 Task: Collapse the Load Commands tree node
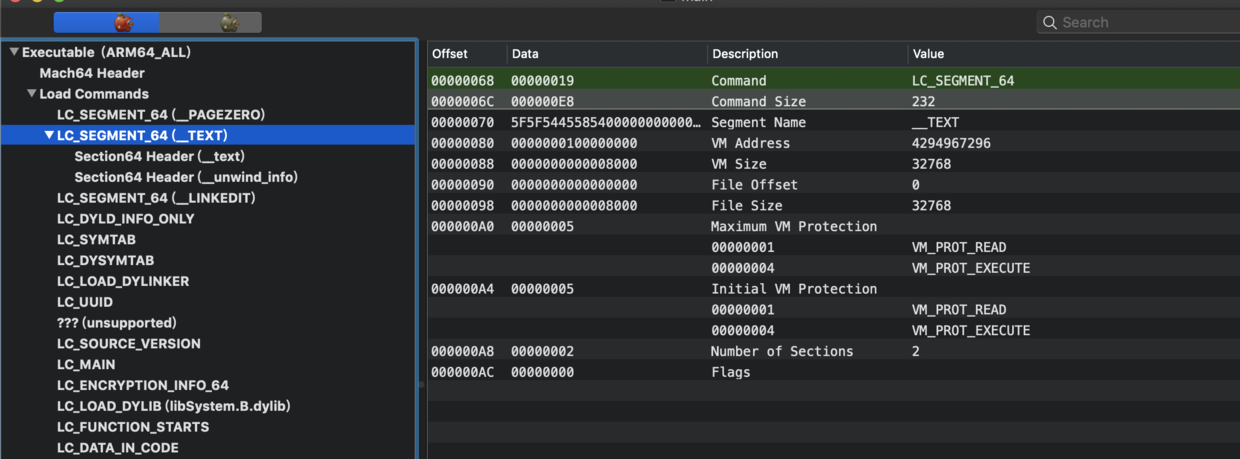[31, 94]
